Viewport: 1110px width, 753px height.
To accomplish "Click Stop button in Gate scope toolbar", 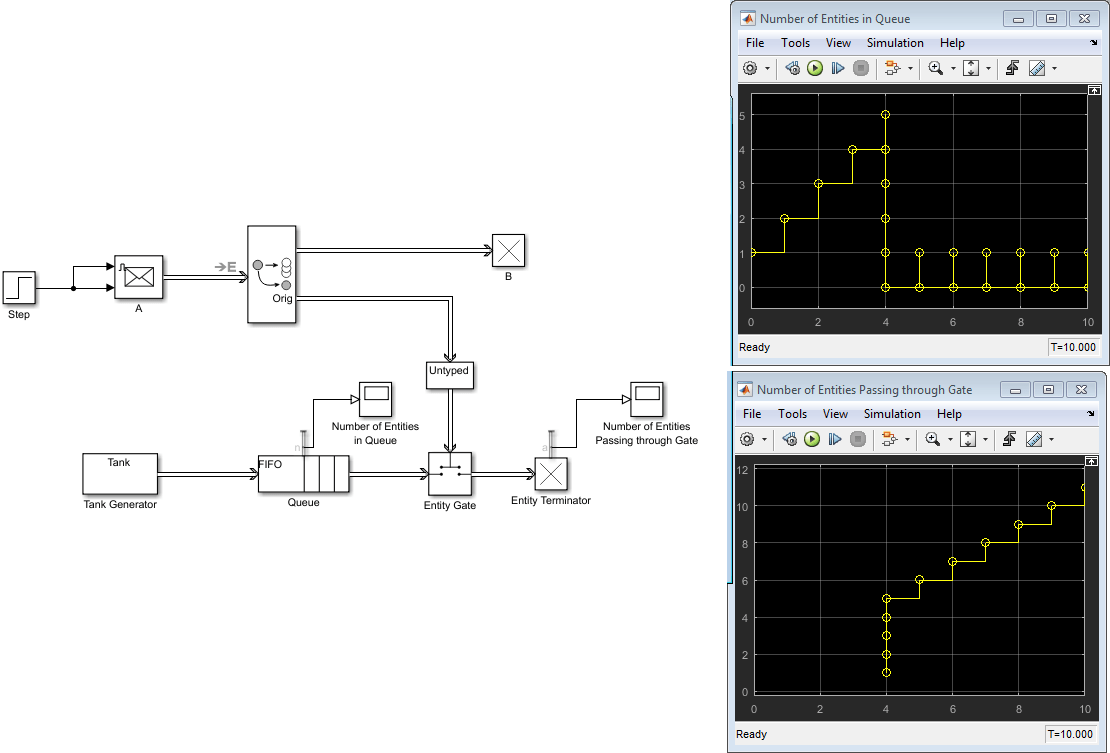I will tap(858, 439).
